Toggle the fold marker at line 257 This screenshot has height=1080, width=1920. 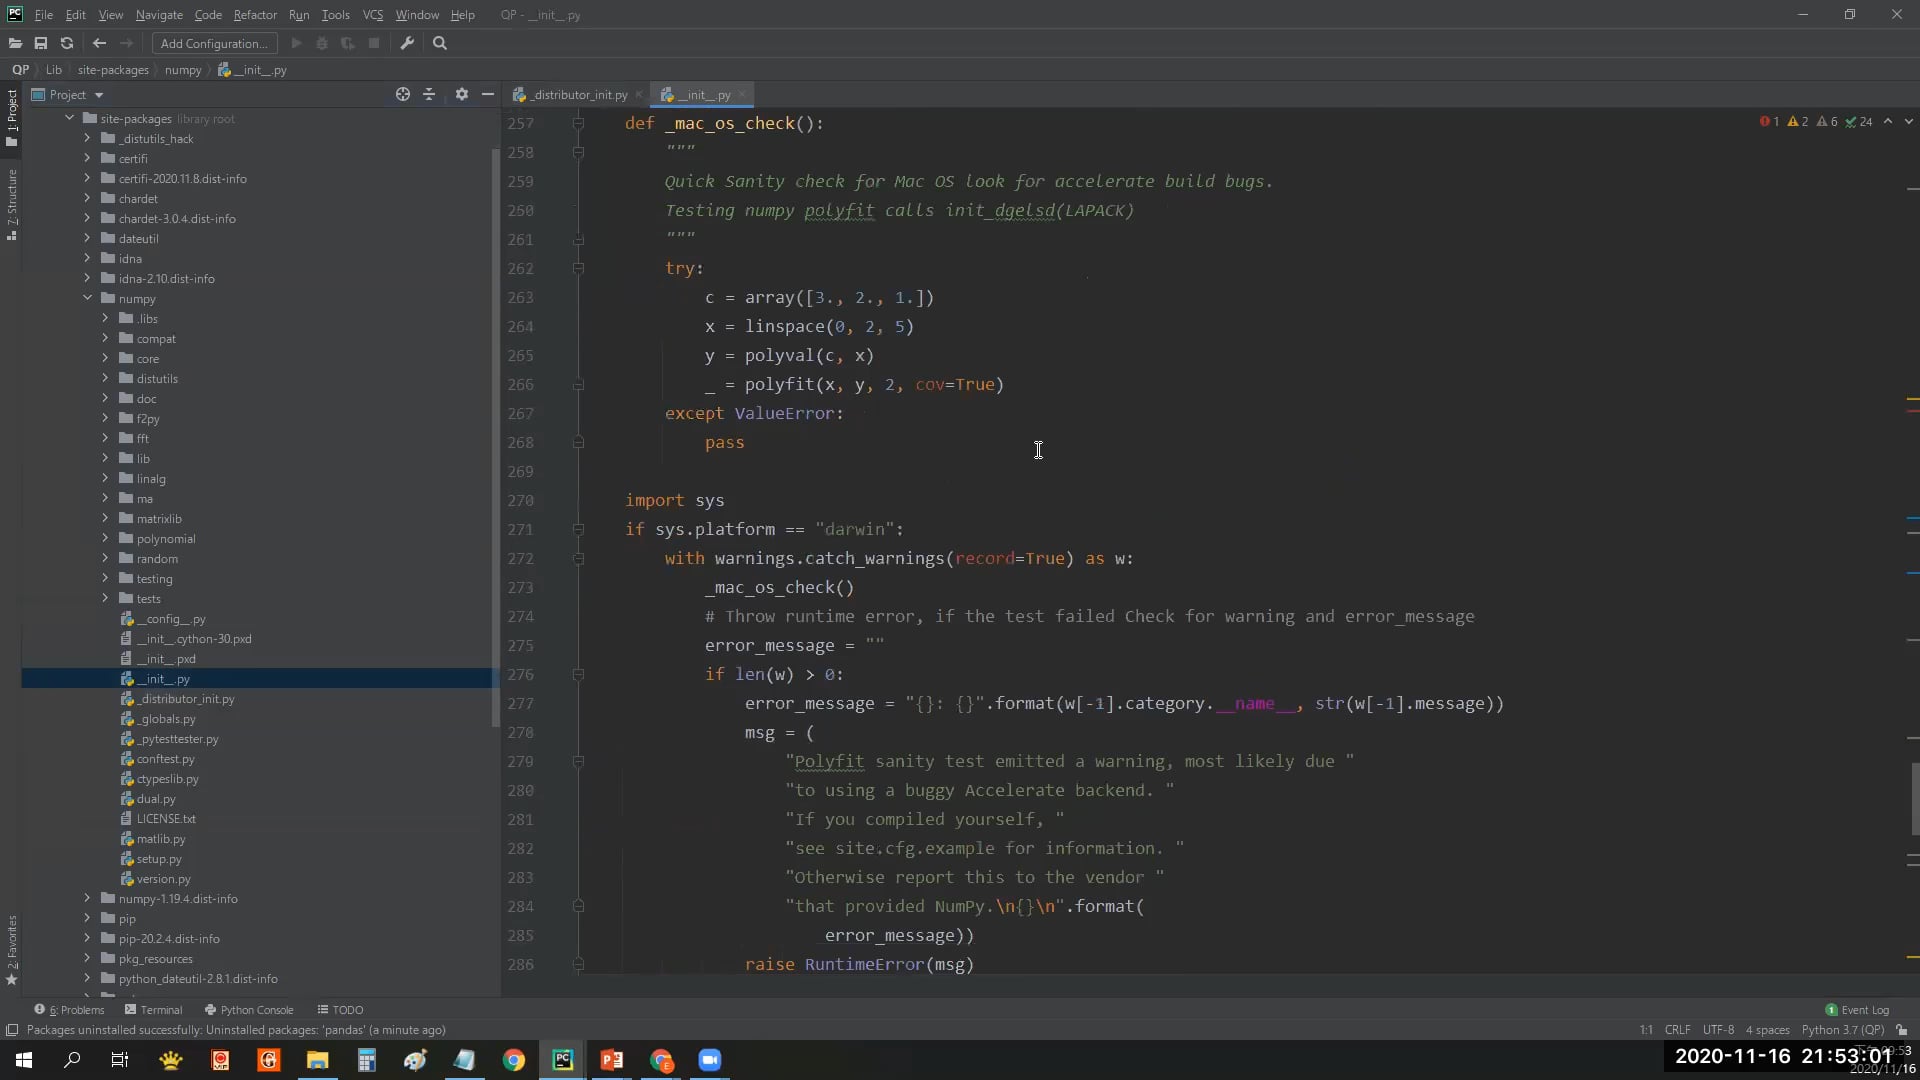point(578,123)
